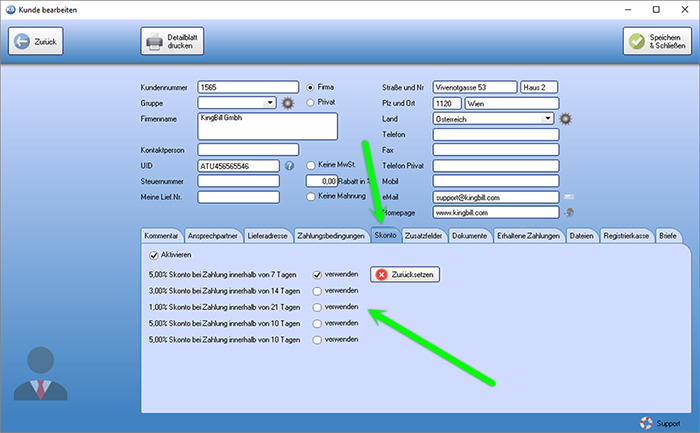Select the Privat radio button
Viewport: 700px width, 433px height.
point(310,103)
